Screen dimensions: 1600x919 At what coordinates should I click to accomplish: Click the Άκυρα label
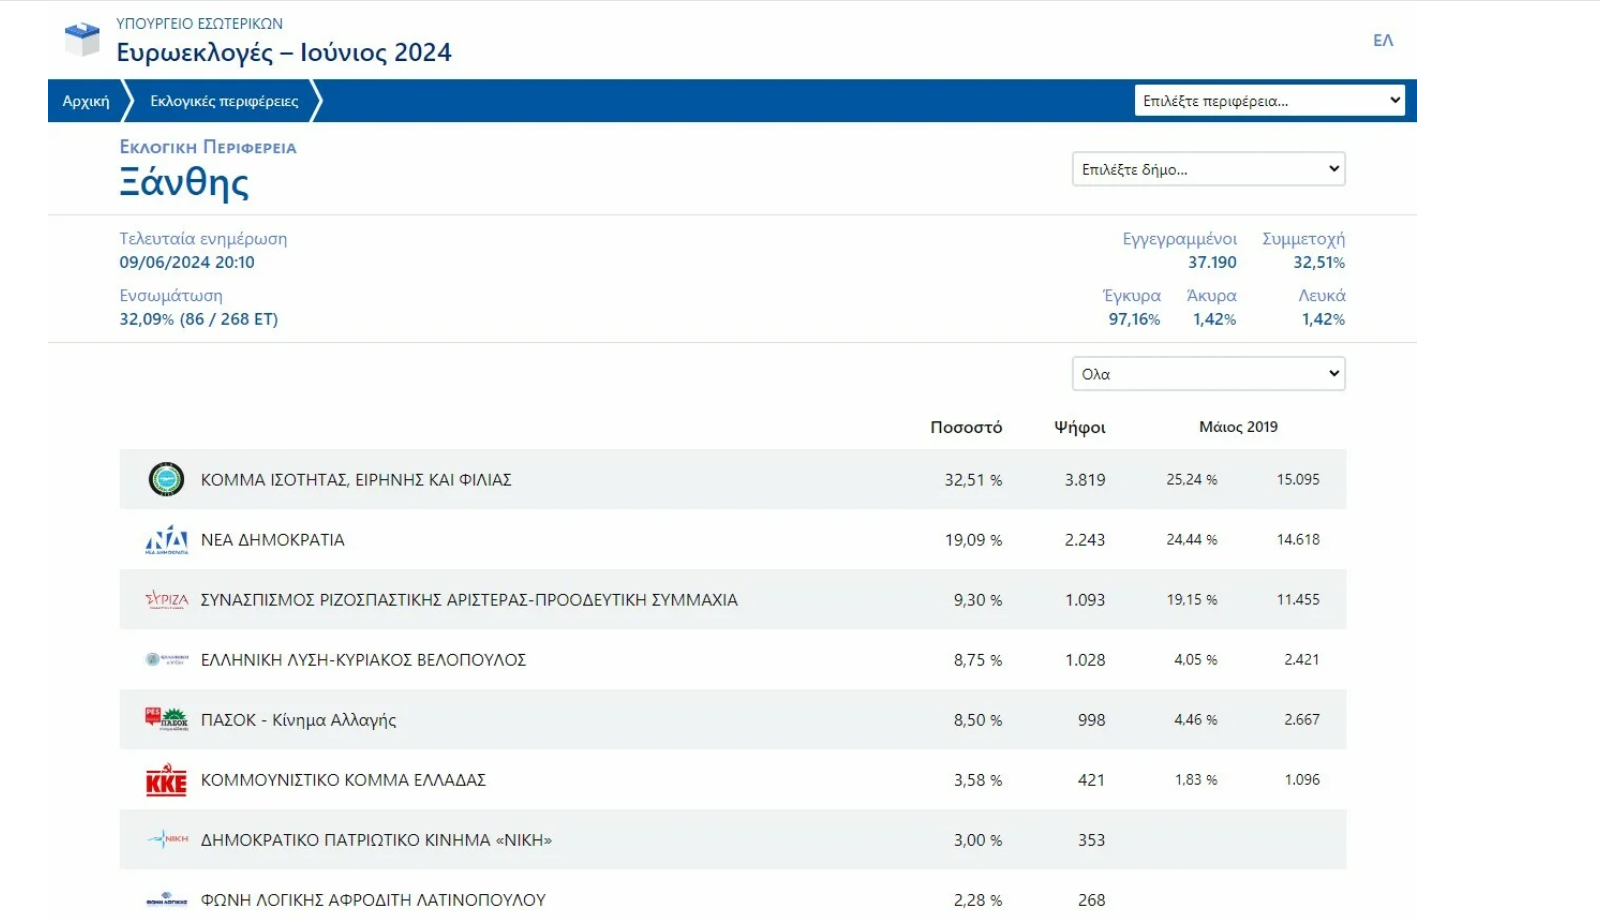pyautogui.click(x=1211, y=296)
